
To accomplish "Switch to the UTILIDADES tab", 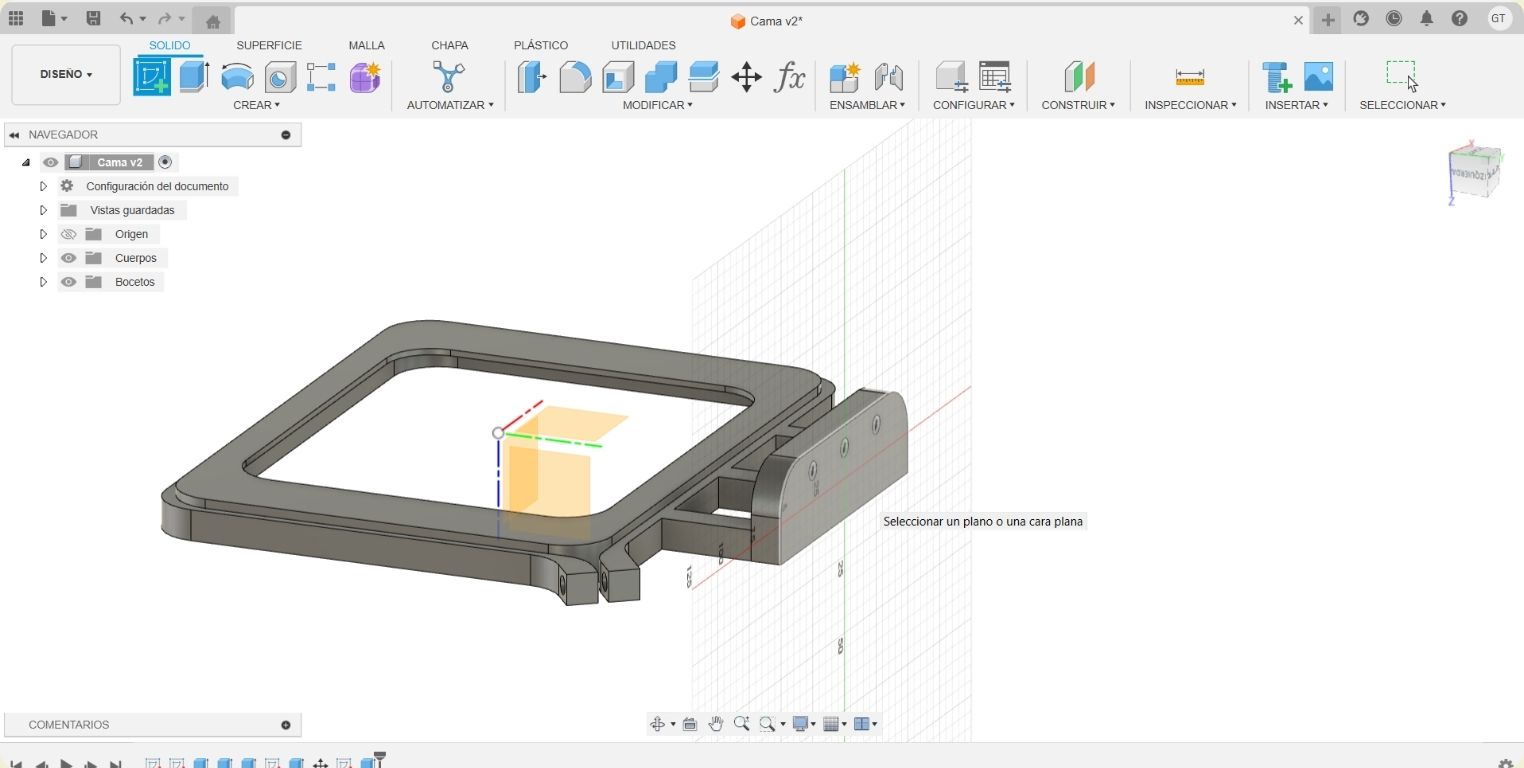I will point(643,45).
